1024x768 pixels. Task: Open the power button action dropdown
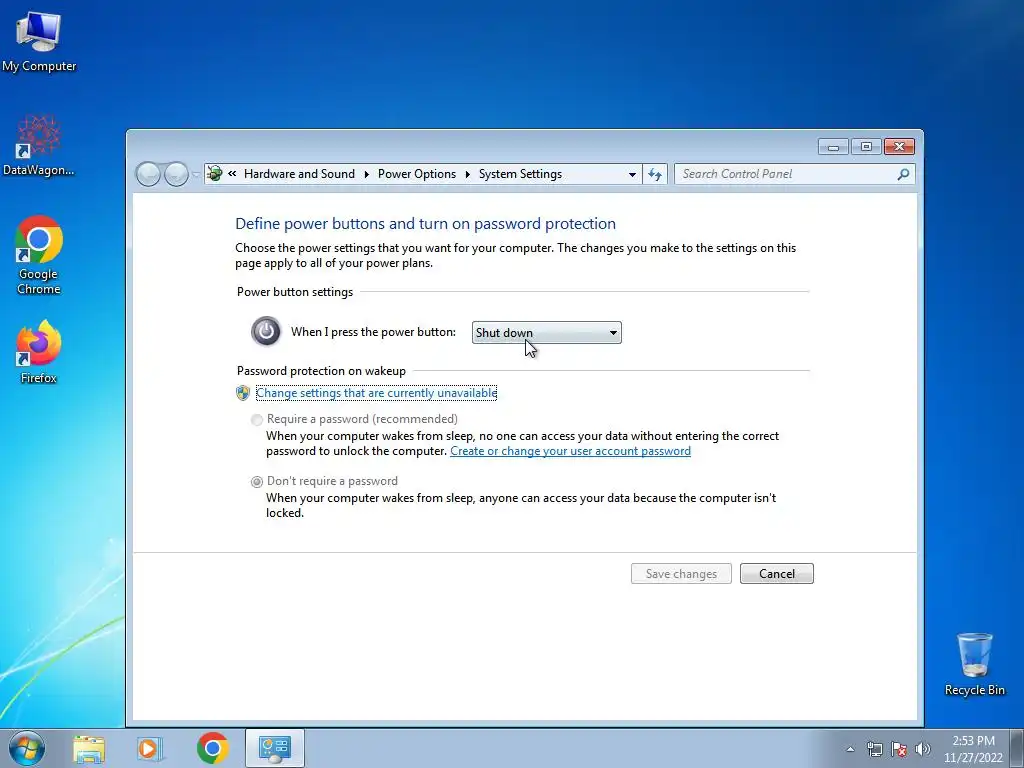[x=547, y=332]
